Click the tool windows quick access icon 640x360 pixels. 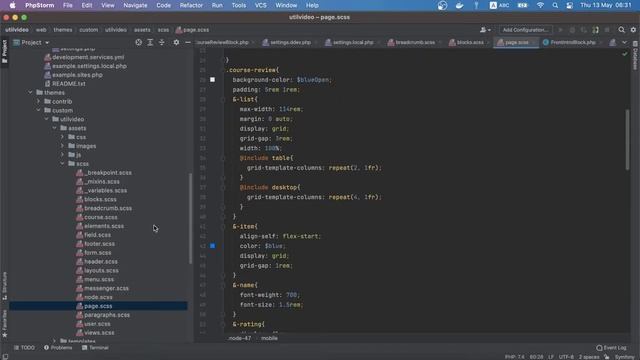pos(5,356)
